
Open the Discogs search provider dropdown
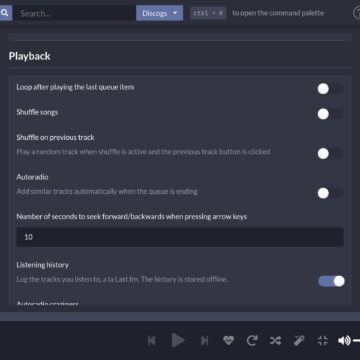[x=159, y=13]
